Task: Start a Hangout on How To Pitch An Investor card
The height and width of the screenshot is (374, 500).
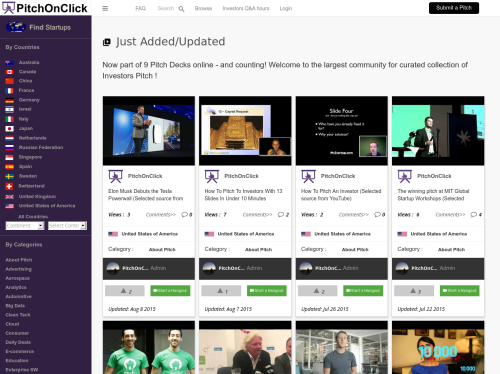Action: (x=363, y=291)
